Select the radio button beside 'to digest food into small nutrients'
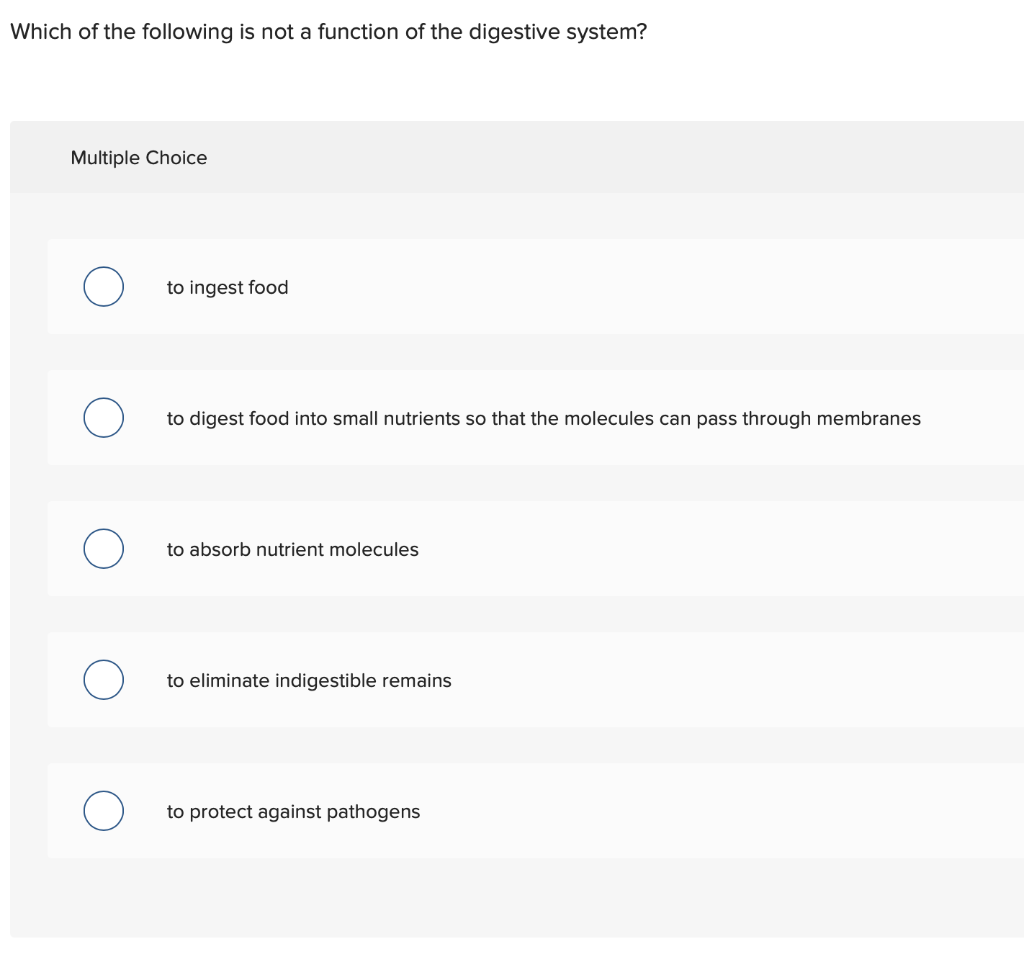The image size is (1024, 962). (103, 417)
